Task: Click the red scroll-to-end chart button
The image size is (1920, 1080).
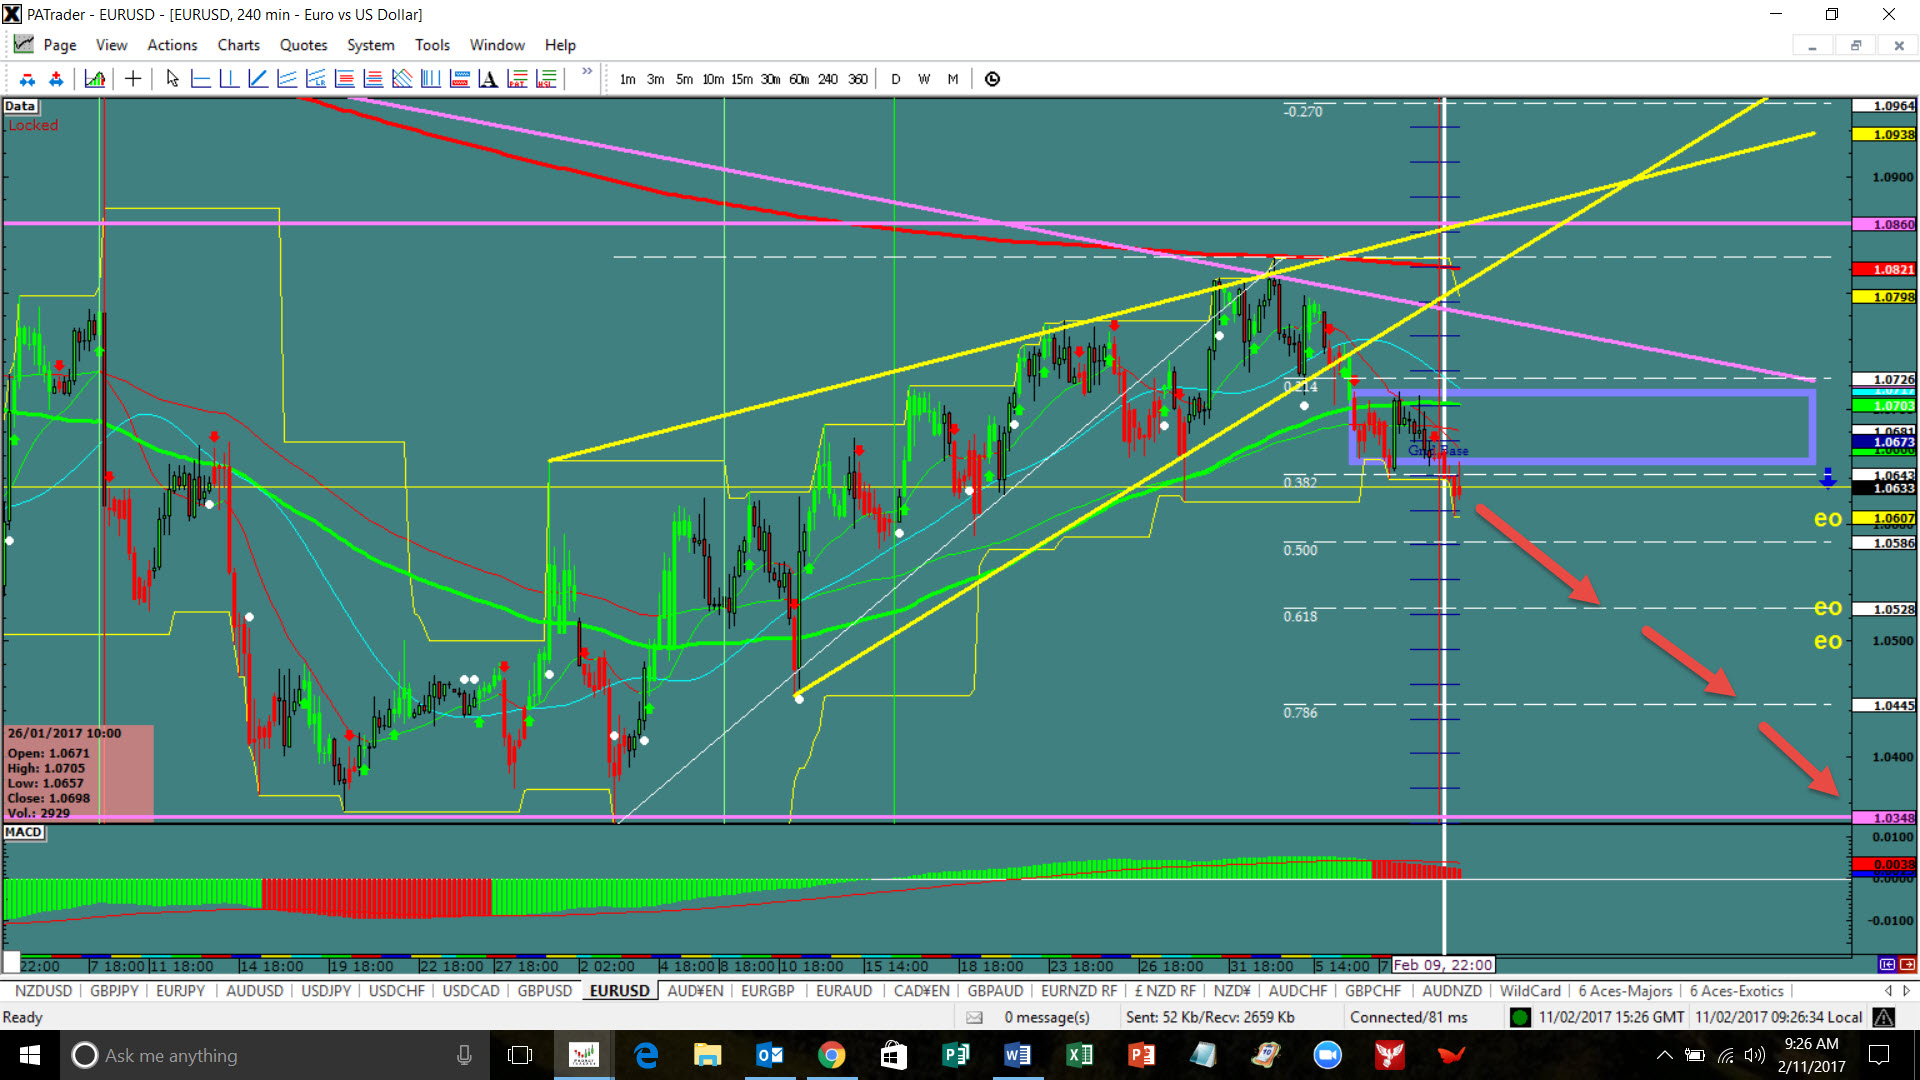Action: point(1907,965)
